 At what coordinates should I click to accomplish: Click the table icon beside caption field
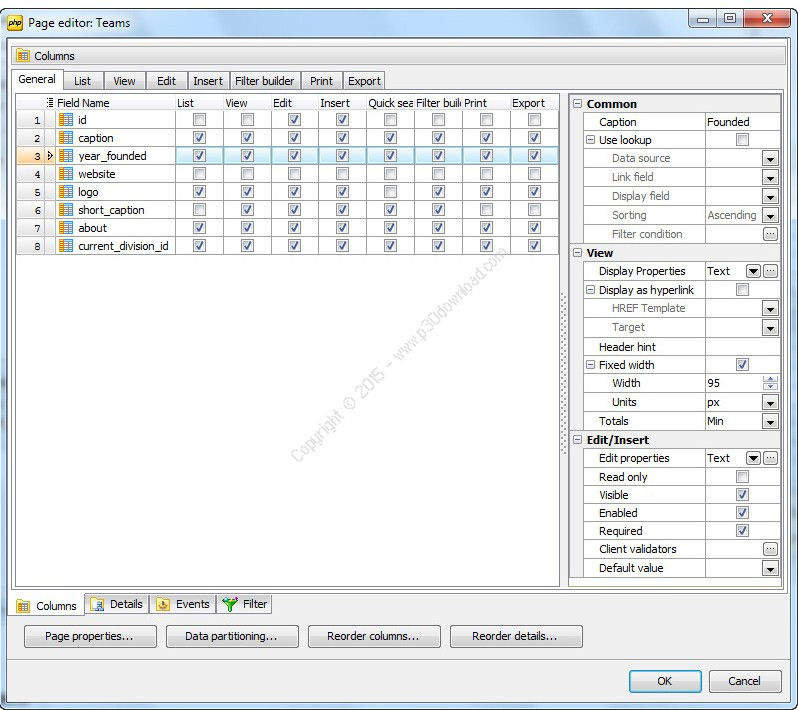point(66,138)
